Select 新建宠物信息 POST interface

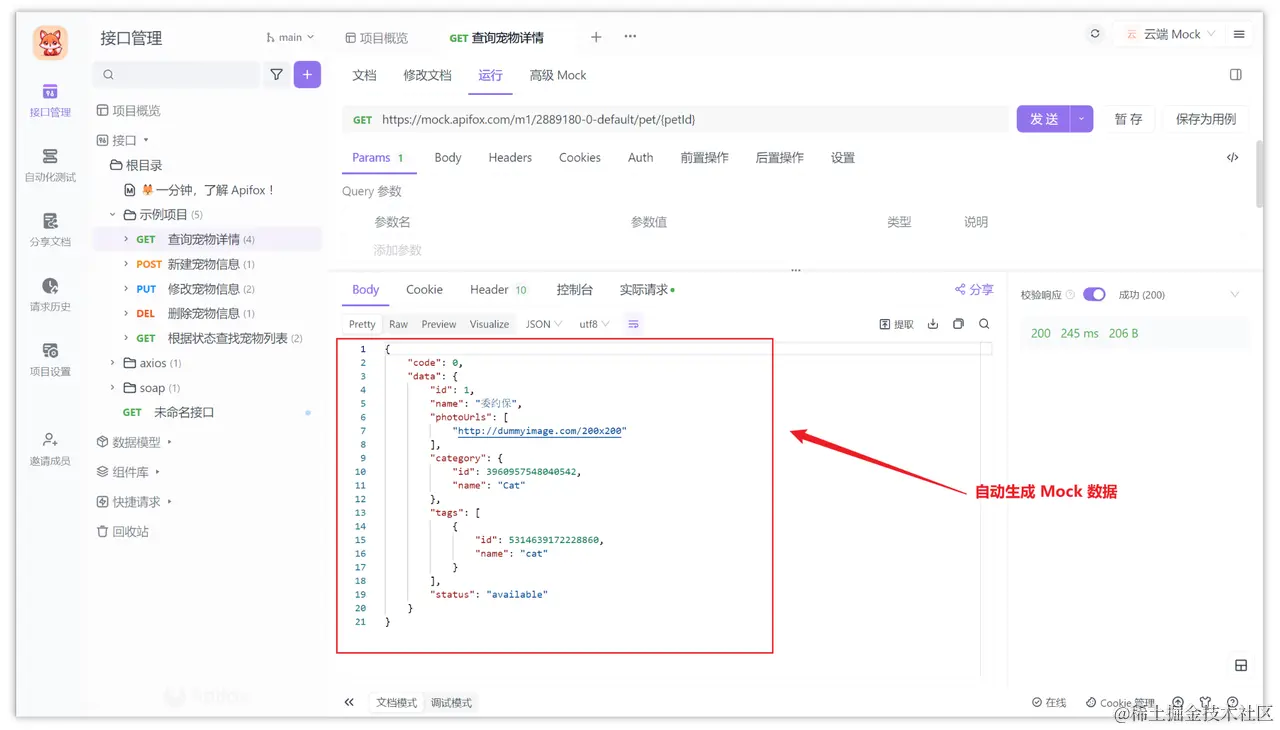point(207,264)
